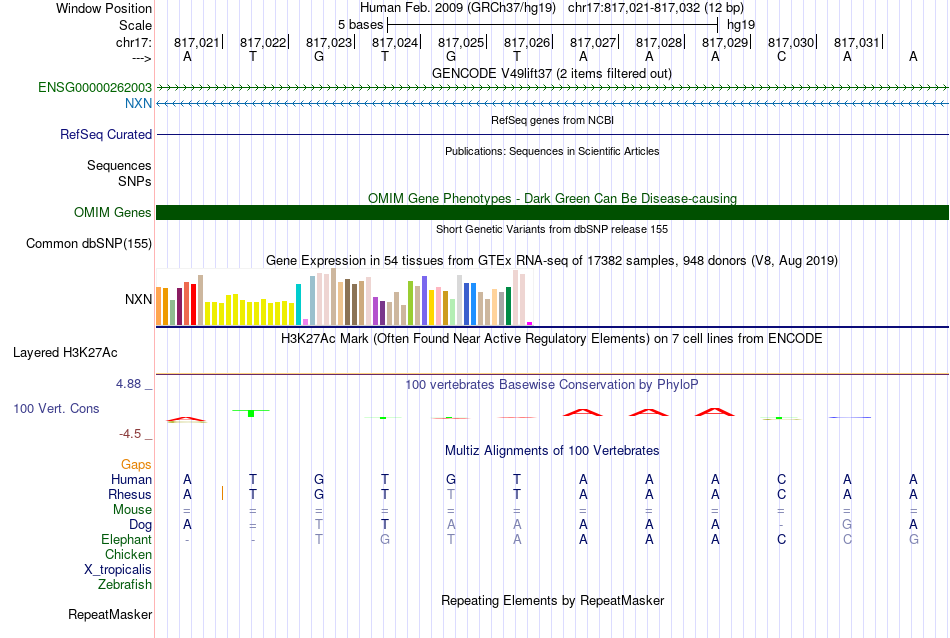Open the Gene Expression in 54 tissues title
This screenshot has width=950, height=638.
coord(552,261)
